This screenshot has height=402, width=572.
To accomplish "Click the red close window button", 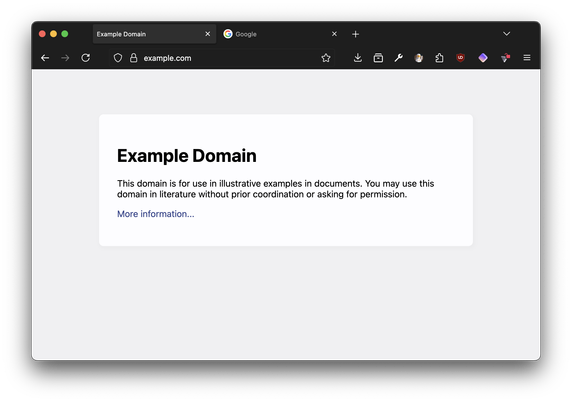I will 42,34.
